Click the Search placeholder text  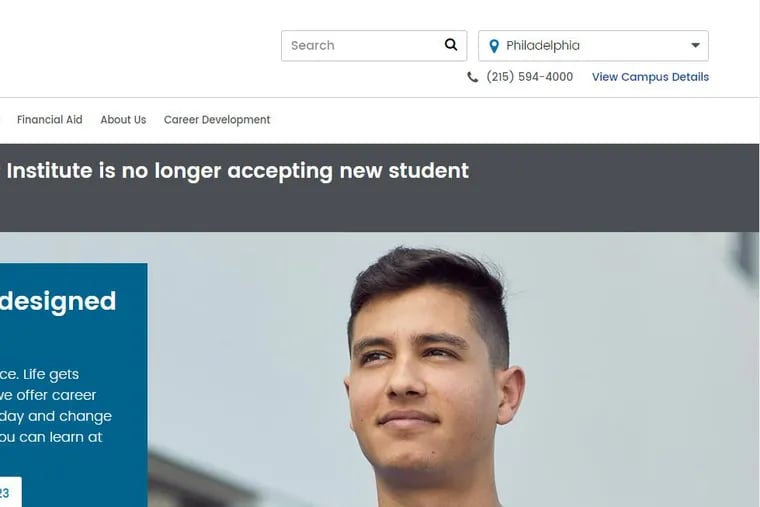[313, 46]
